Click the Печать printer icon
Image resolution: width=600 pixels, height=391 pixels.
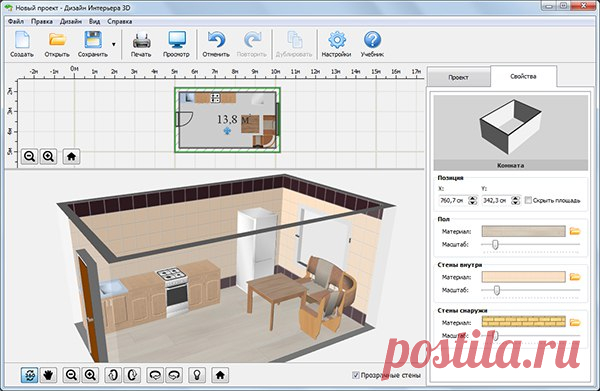click(x=142, y=40)
